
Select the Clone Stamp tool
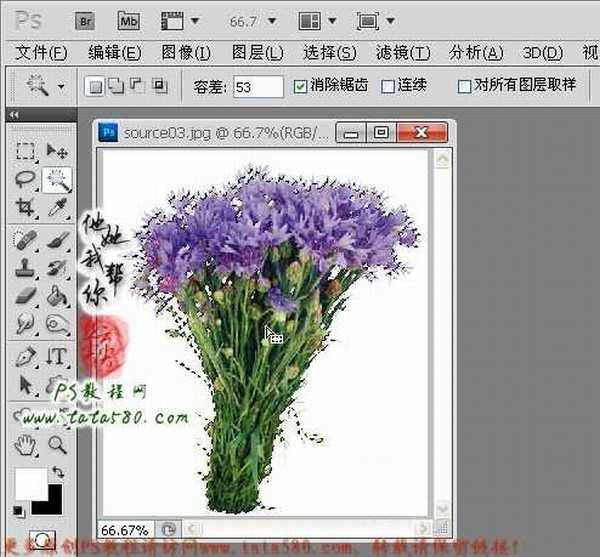click(x=25, y=268)
